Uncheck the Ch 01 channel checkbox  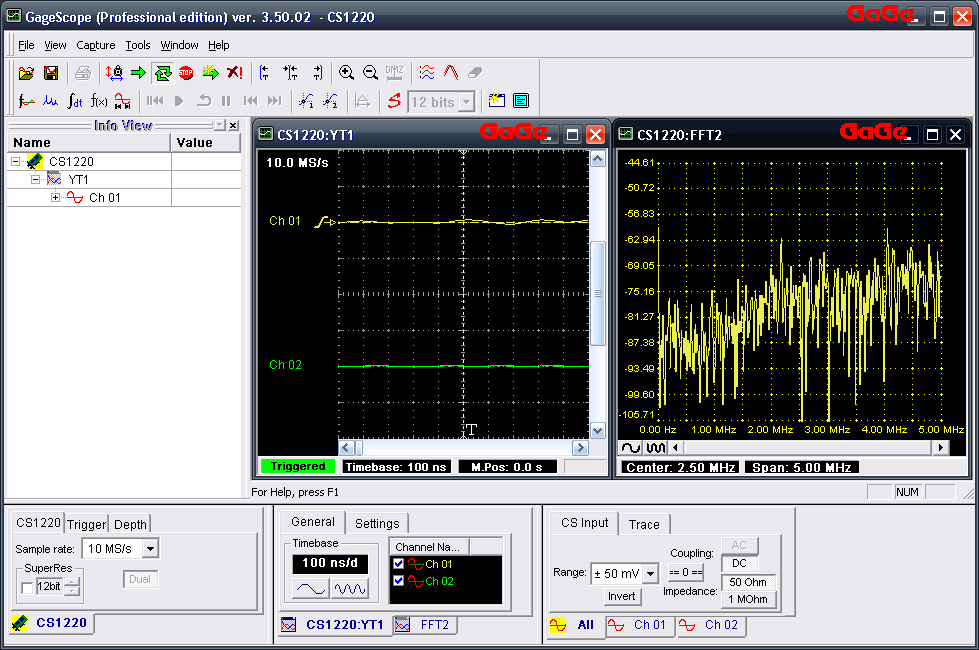point(399,564)
